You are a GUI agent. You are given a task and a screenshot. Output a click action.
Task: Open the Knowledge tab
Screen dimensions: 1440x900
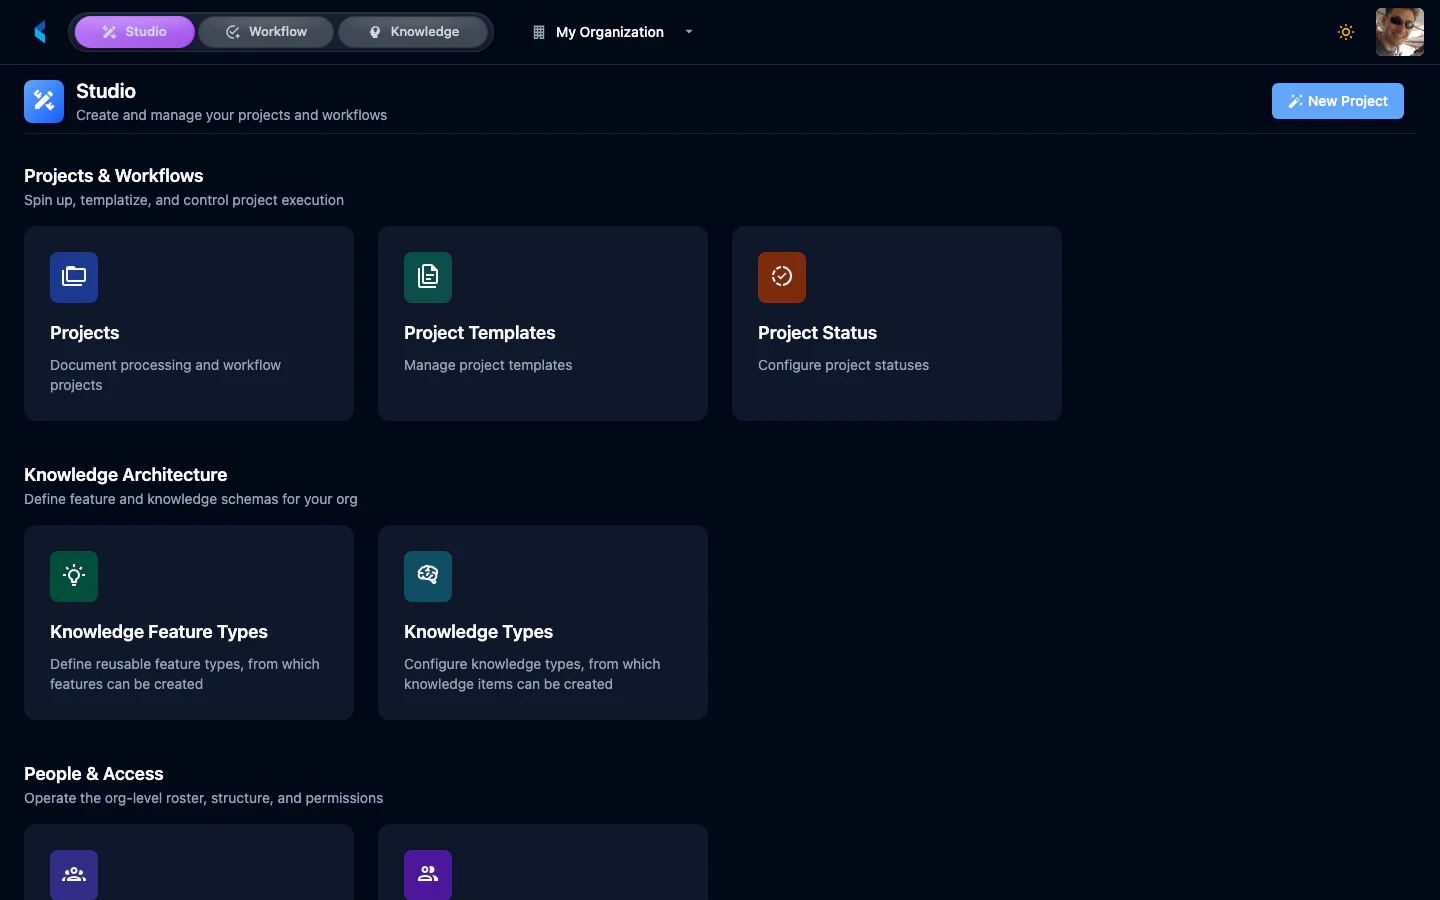[x=413, y=31]
